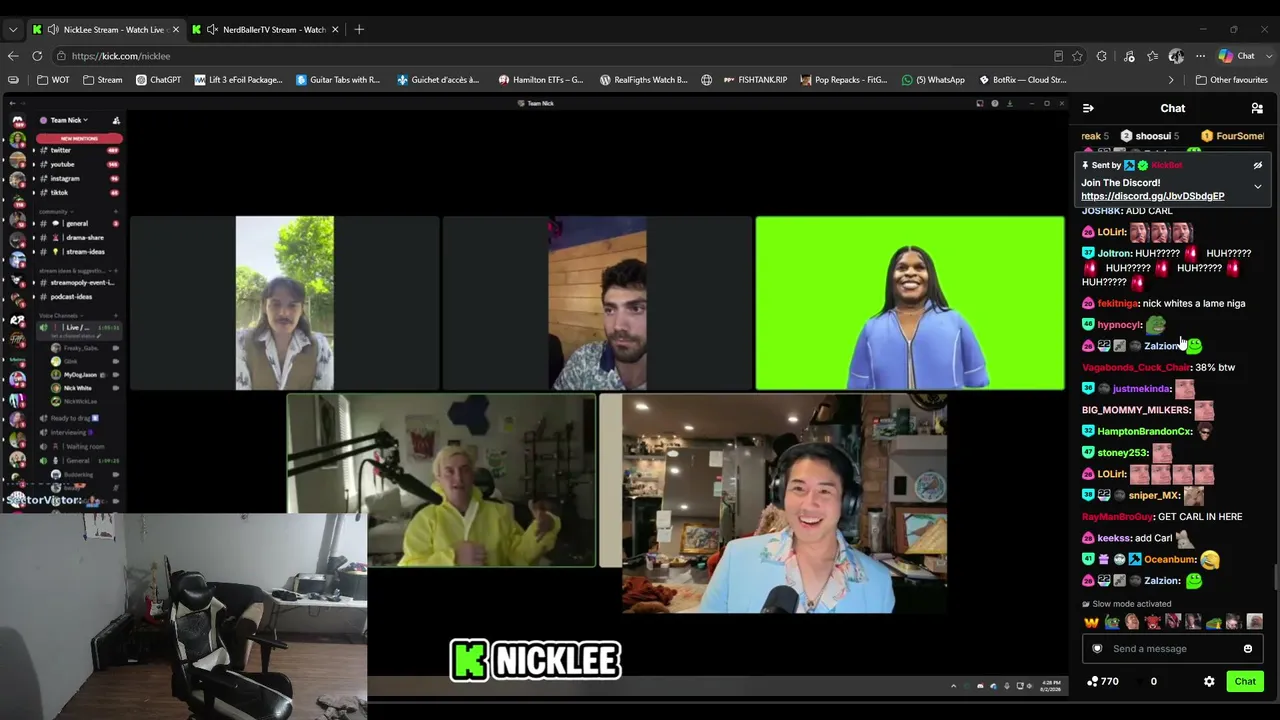
Task: Switch to the NickLee Stream browser tab
Action: [x=105, y=29]
